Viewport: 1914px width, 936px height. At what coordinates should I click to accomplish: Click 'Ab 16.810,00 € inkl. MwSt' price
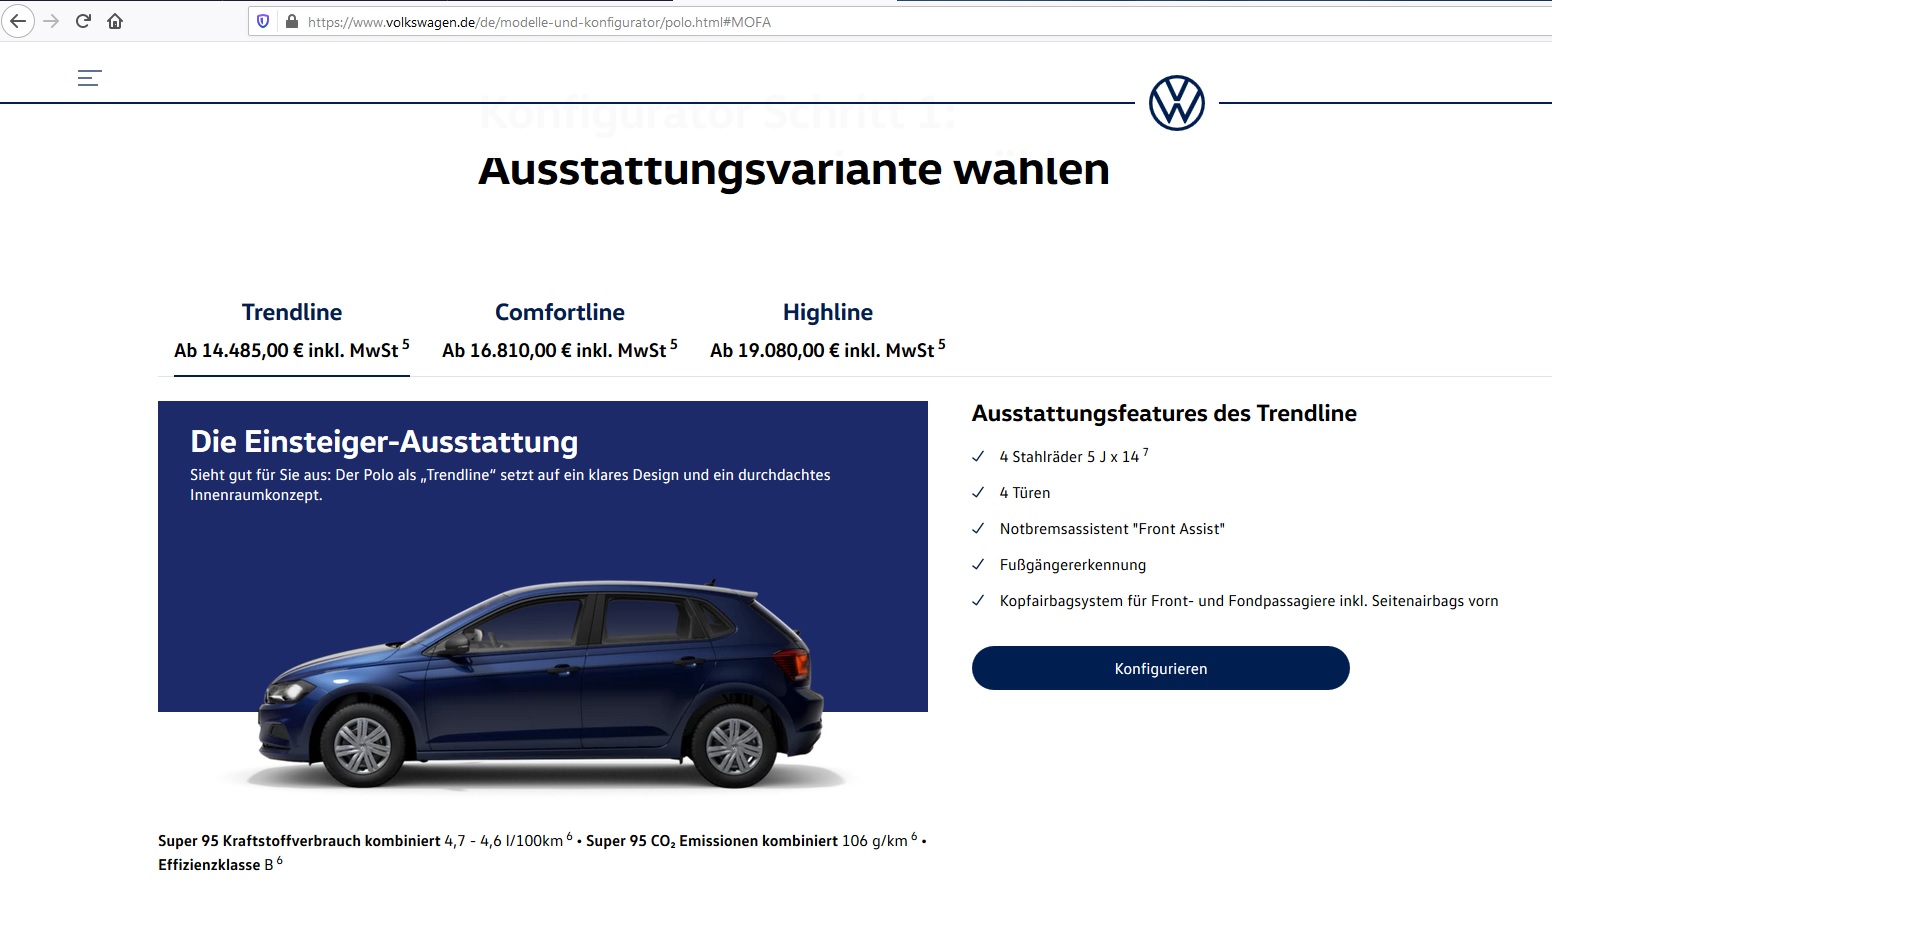click(554, 351)
